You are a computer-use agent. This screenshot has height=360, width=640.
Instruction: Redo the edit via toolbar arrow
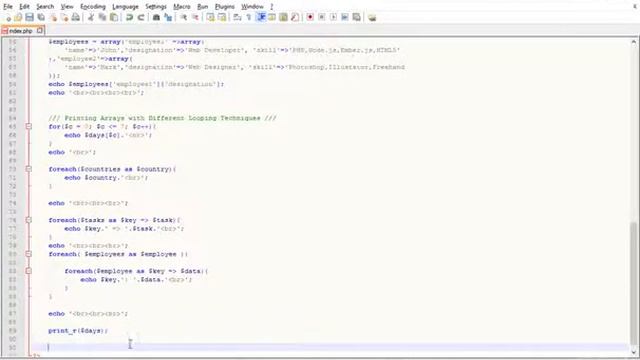pyautogui.click(x=141, y=17)
